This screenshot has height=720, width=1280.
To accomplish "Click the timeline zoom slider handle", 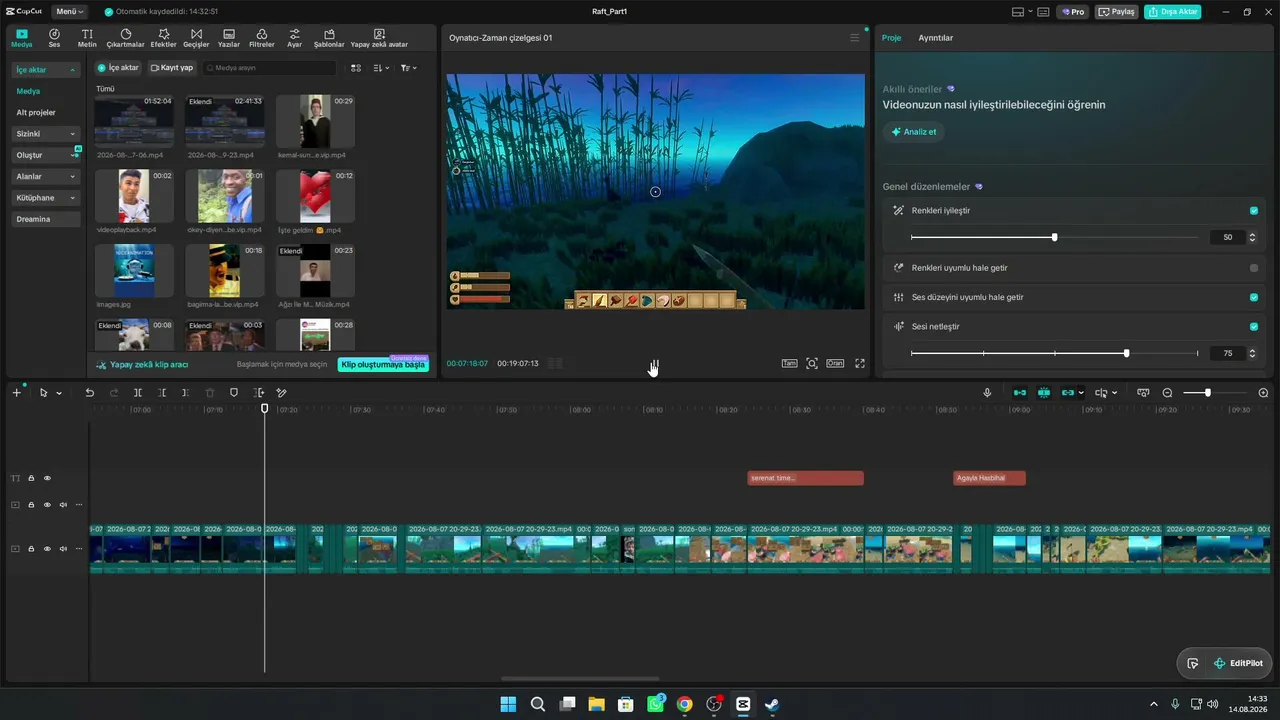I will pos(1208,393).
